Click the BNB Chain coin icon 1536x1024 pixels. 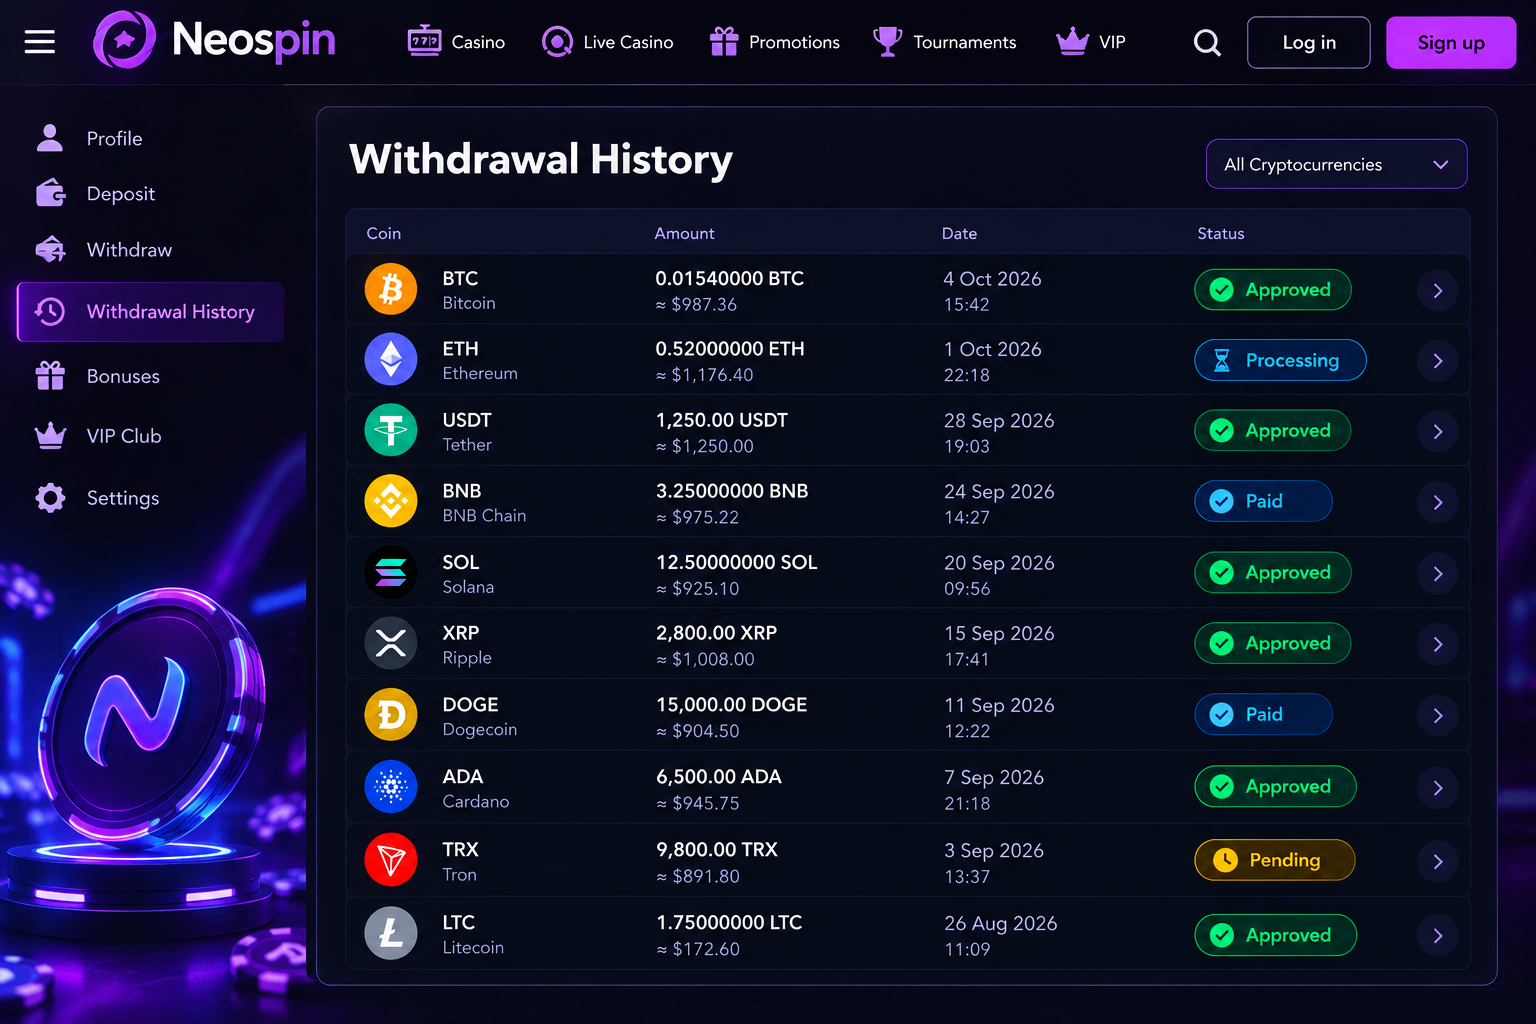pos(391,502)
